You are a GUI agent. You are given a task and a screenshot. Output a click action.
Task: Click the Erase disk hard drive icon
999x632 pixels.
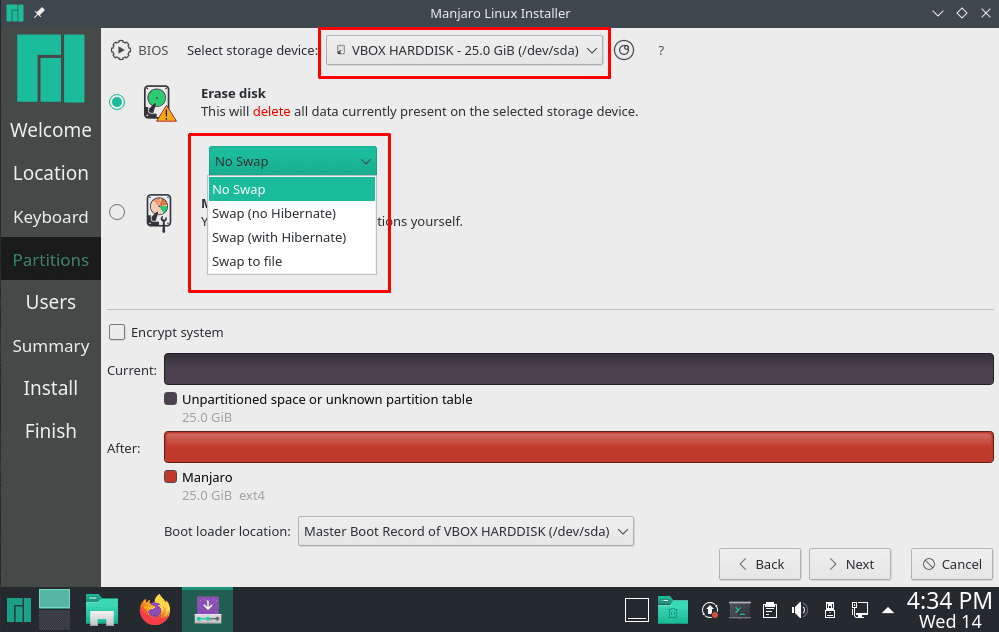pos(158,103)
